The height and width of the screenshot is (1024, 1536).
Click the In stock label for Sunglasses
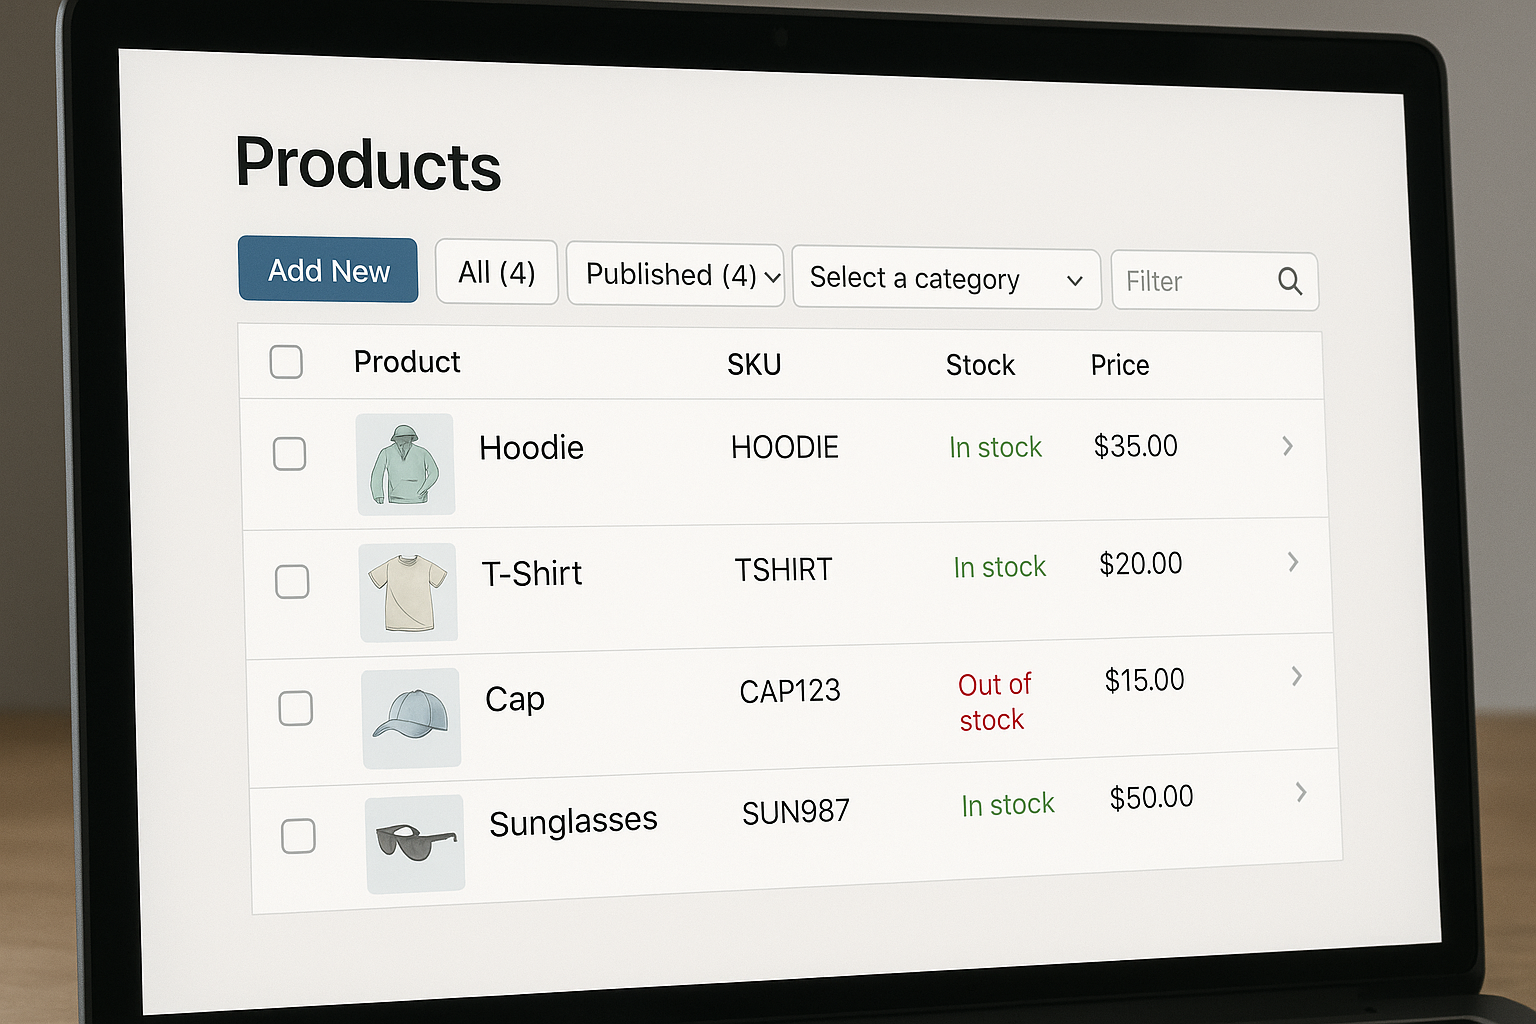[x=1007, y=804]
